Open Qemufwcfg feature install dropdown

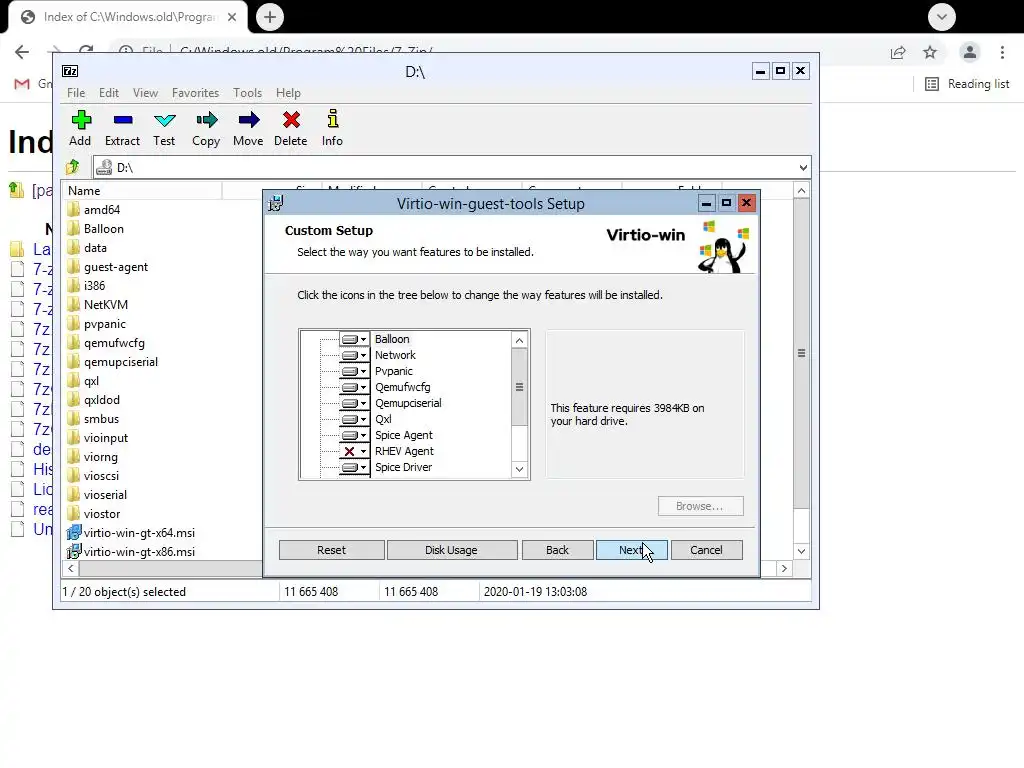[x=354, y=387]
